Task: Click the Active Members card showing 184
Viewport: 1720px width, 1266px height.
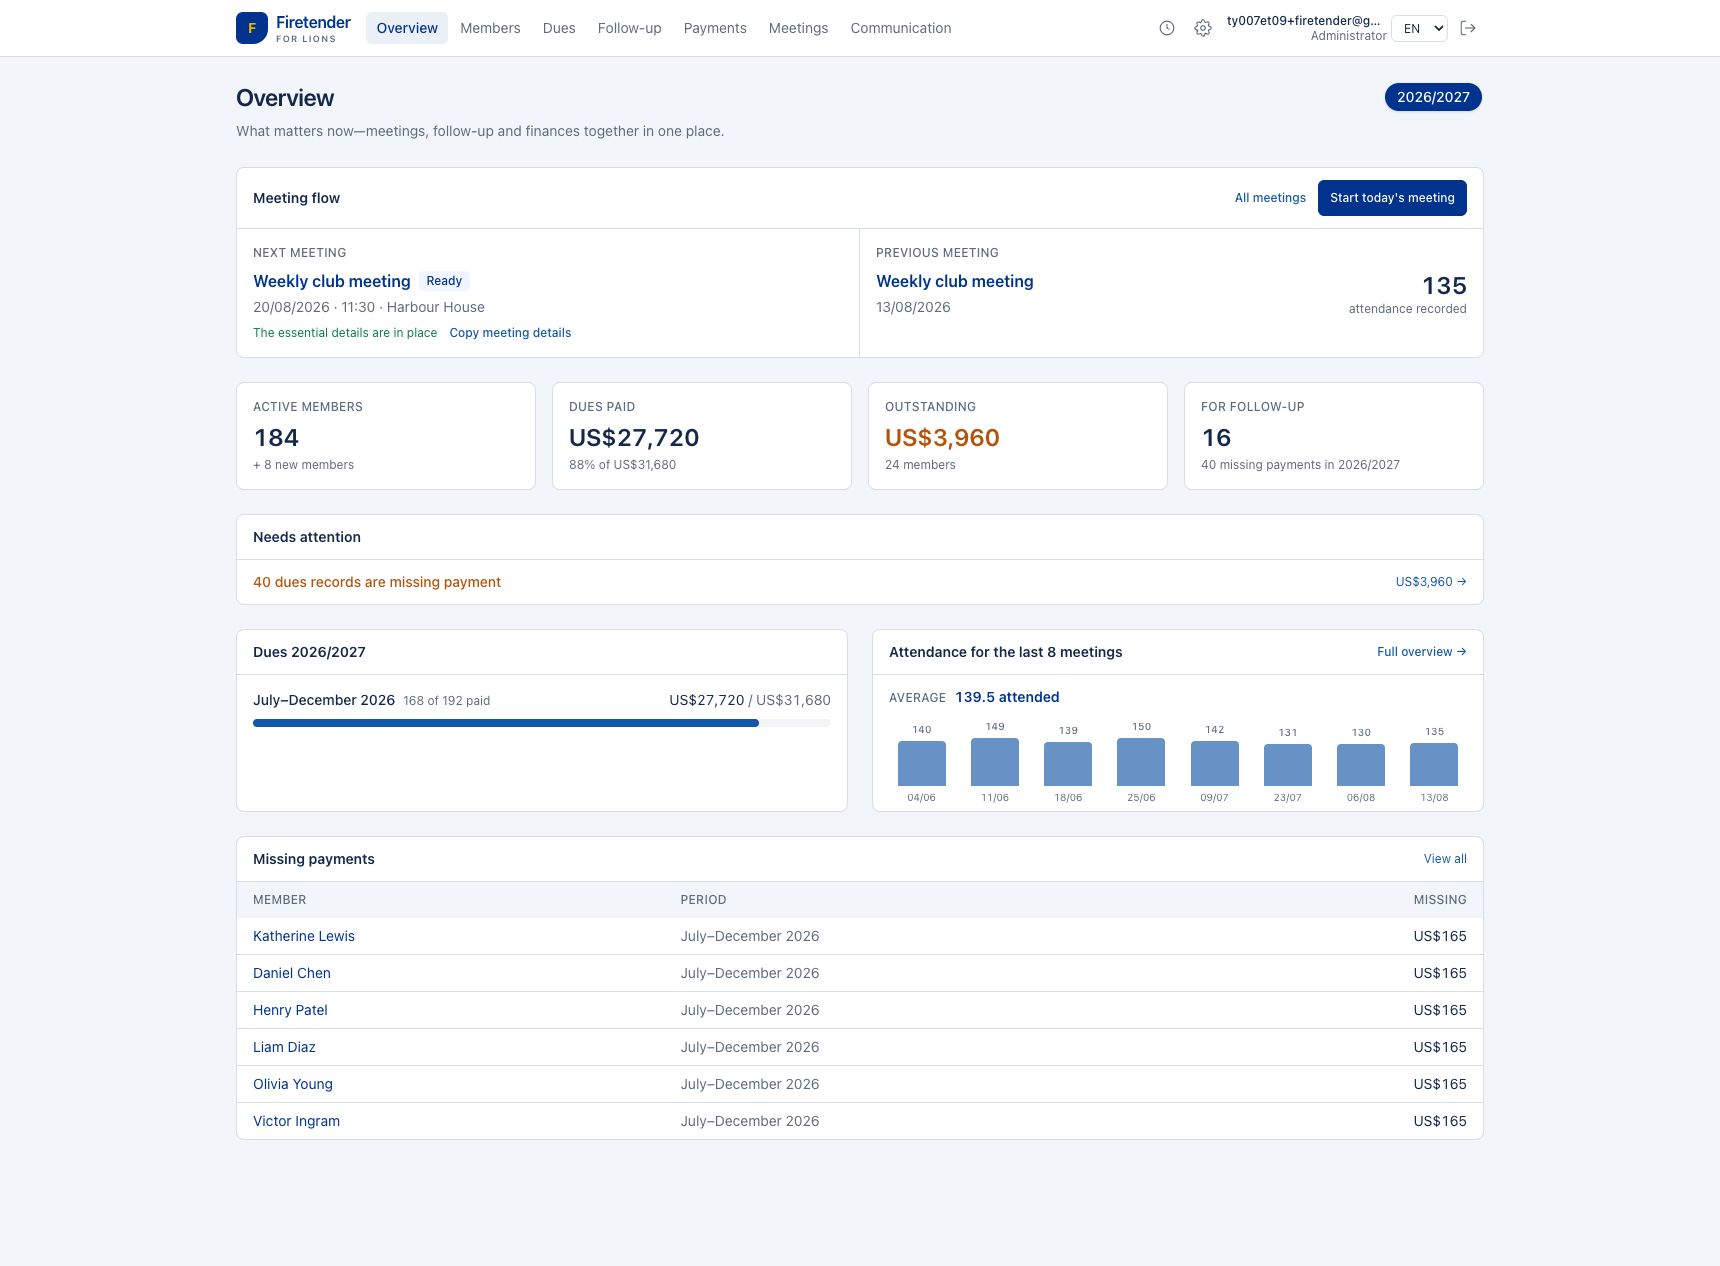Action: click(x=386, y=436)
